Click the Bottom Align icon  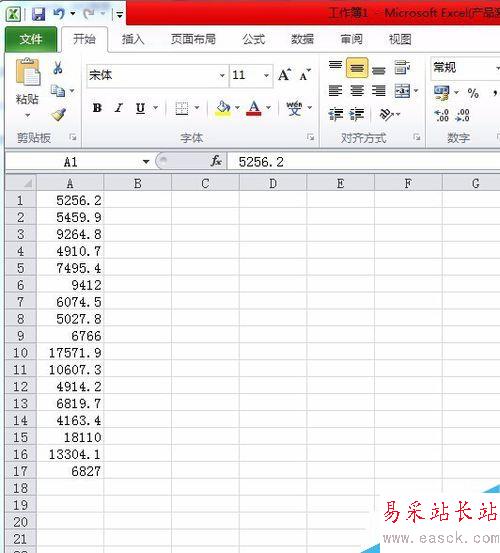pos(378,69)
